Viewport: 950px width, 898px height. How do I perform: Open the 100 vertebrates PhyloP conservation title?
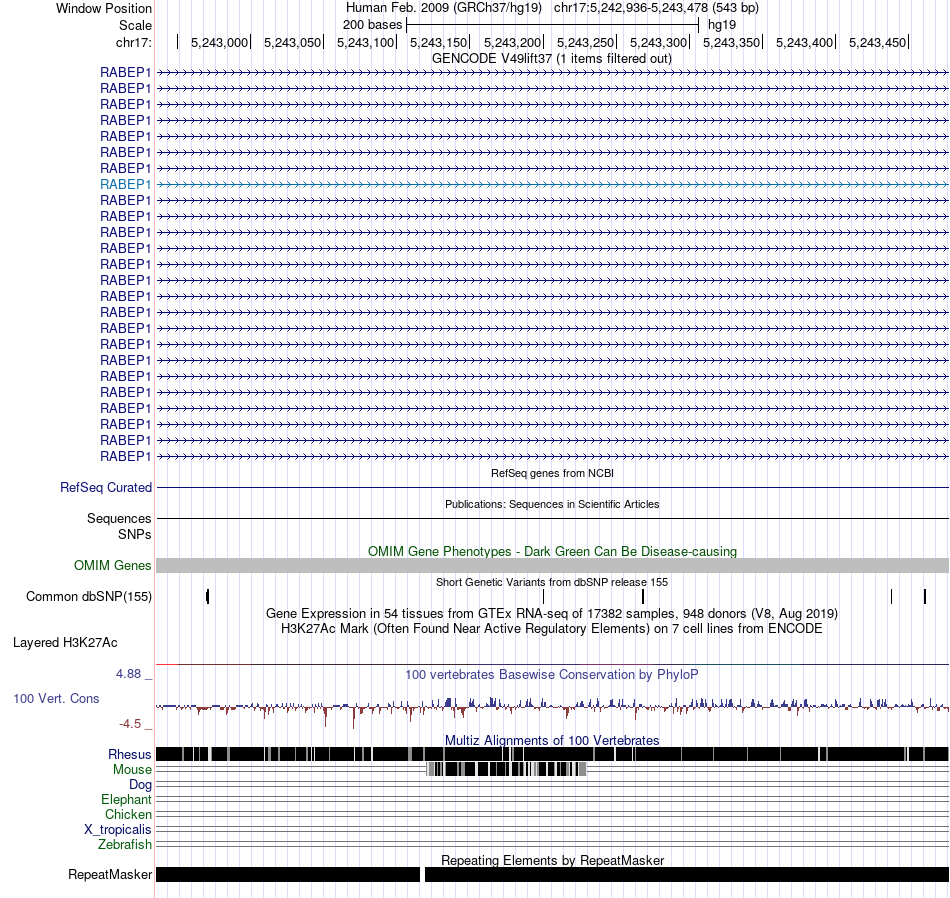552,674
